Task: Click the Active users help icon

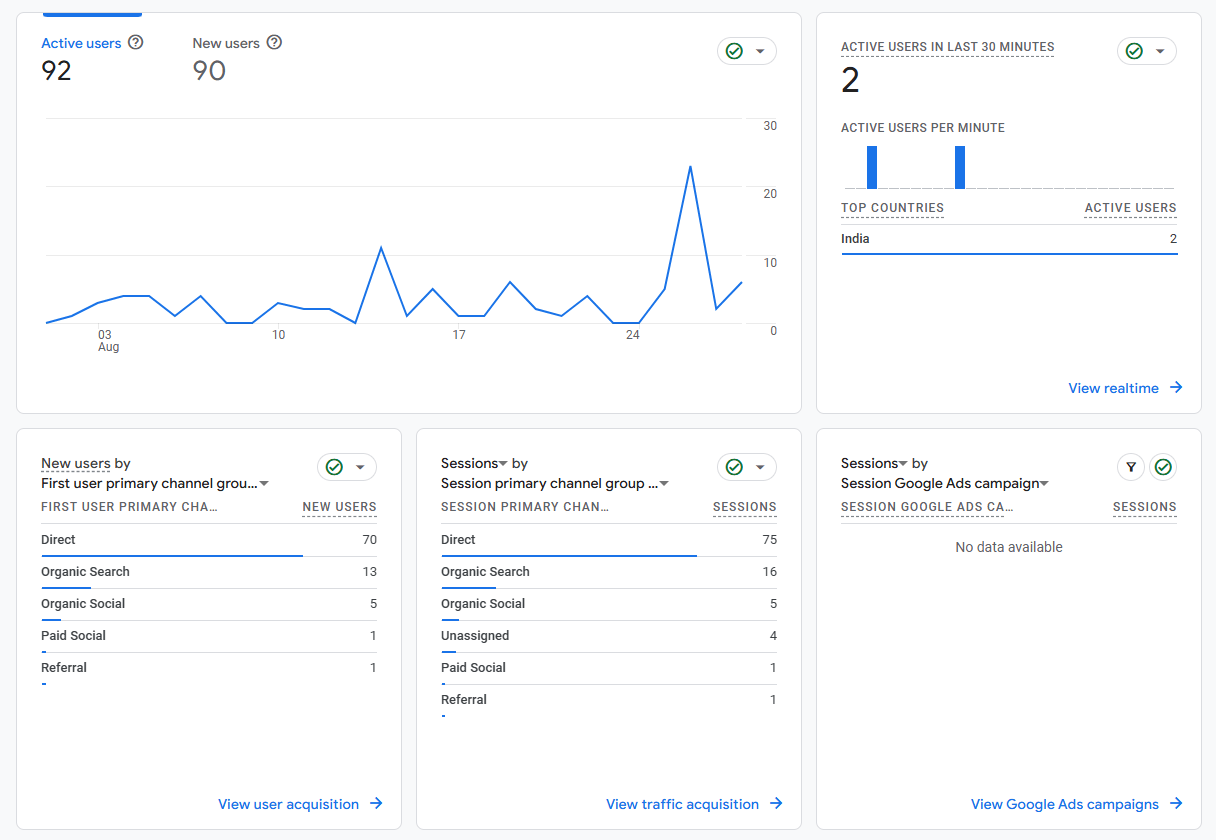Action: tap(136, 43)
